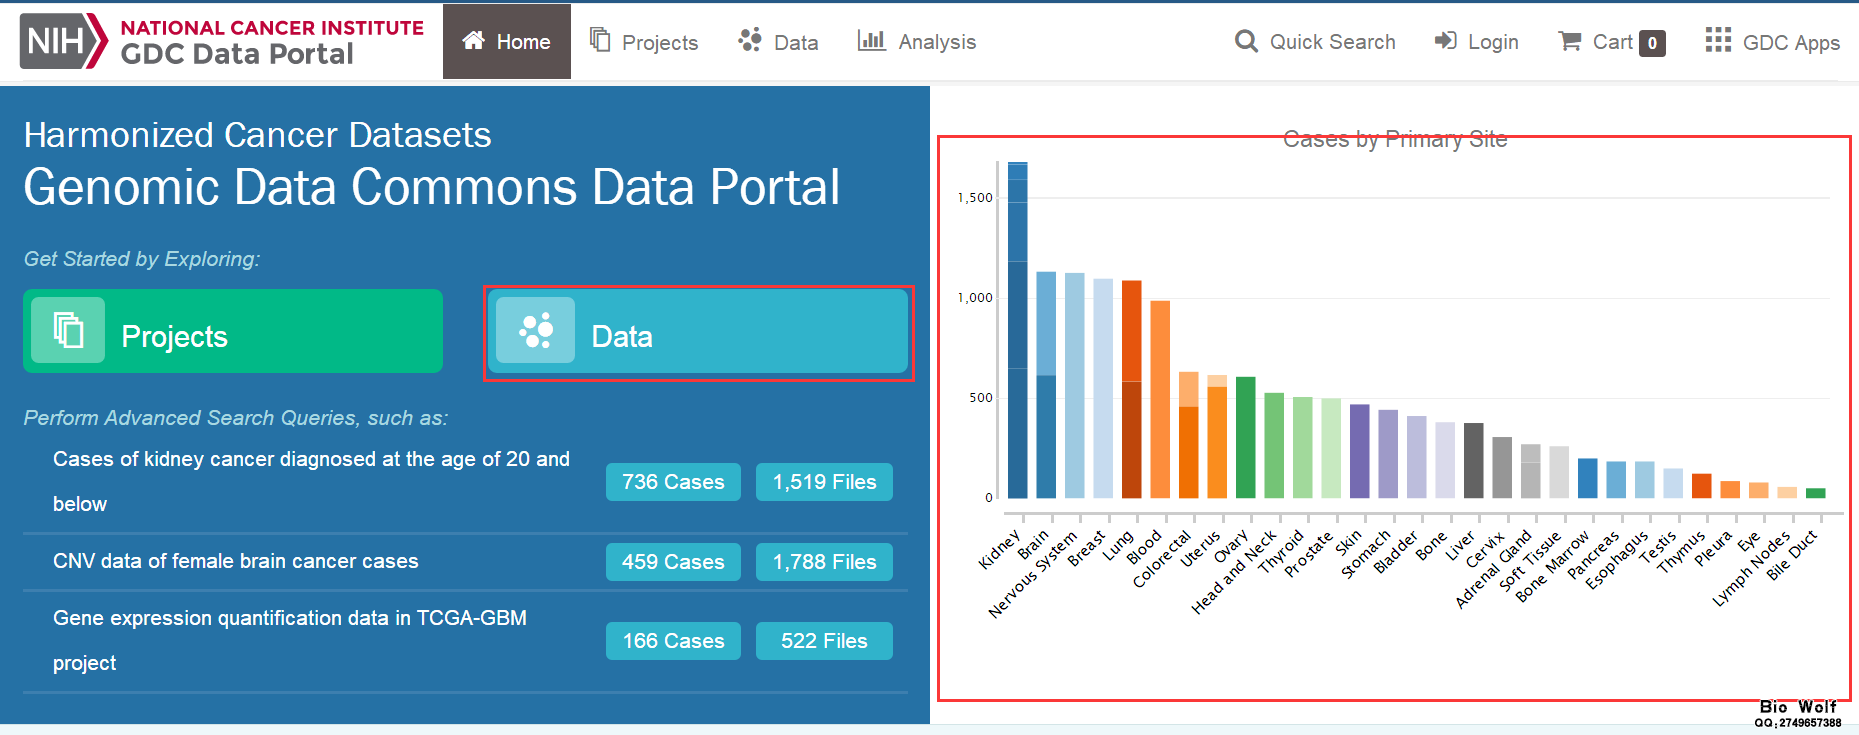The image size is (1859, 735).
Task: Click the cart count badge showing 0
Action: point(1652,43)
